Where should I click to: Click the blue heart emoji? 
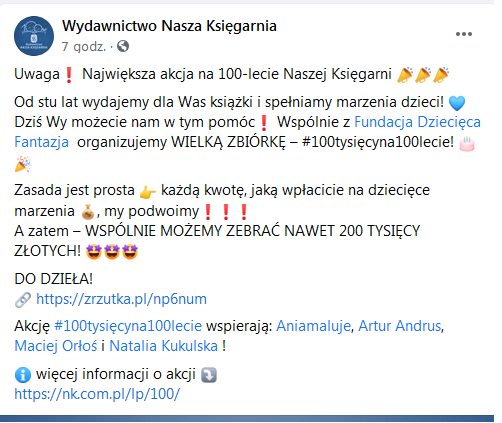pos(457,103)
